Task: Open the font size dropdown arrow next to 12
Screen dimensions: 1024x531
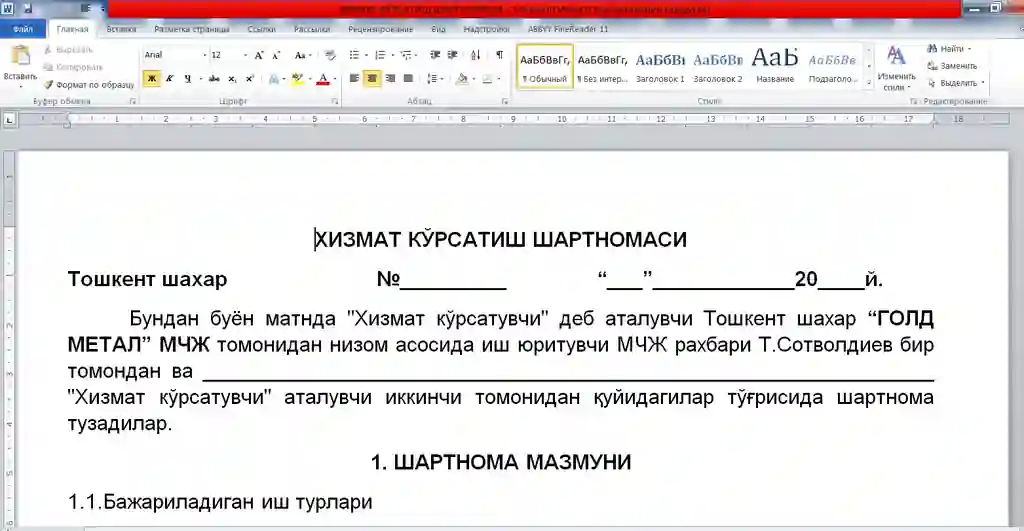Action: (x=245, y=56)
